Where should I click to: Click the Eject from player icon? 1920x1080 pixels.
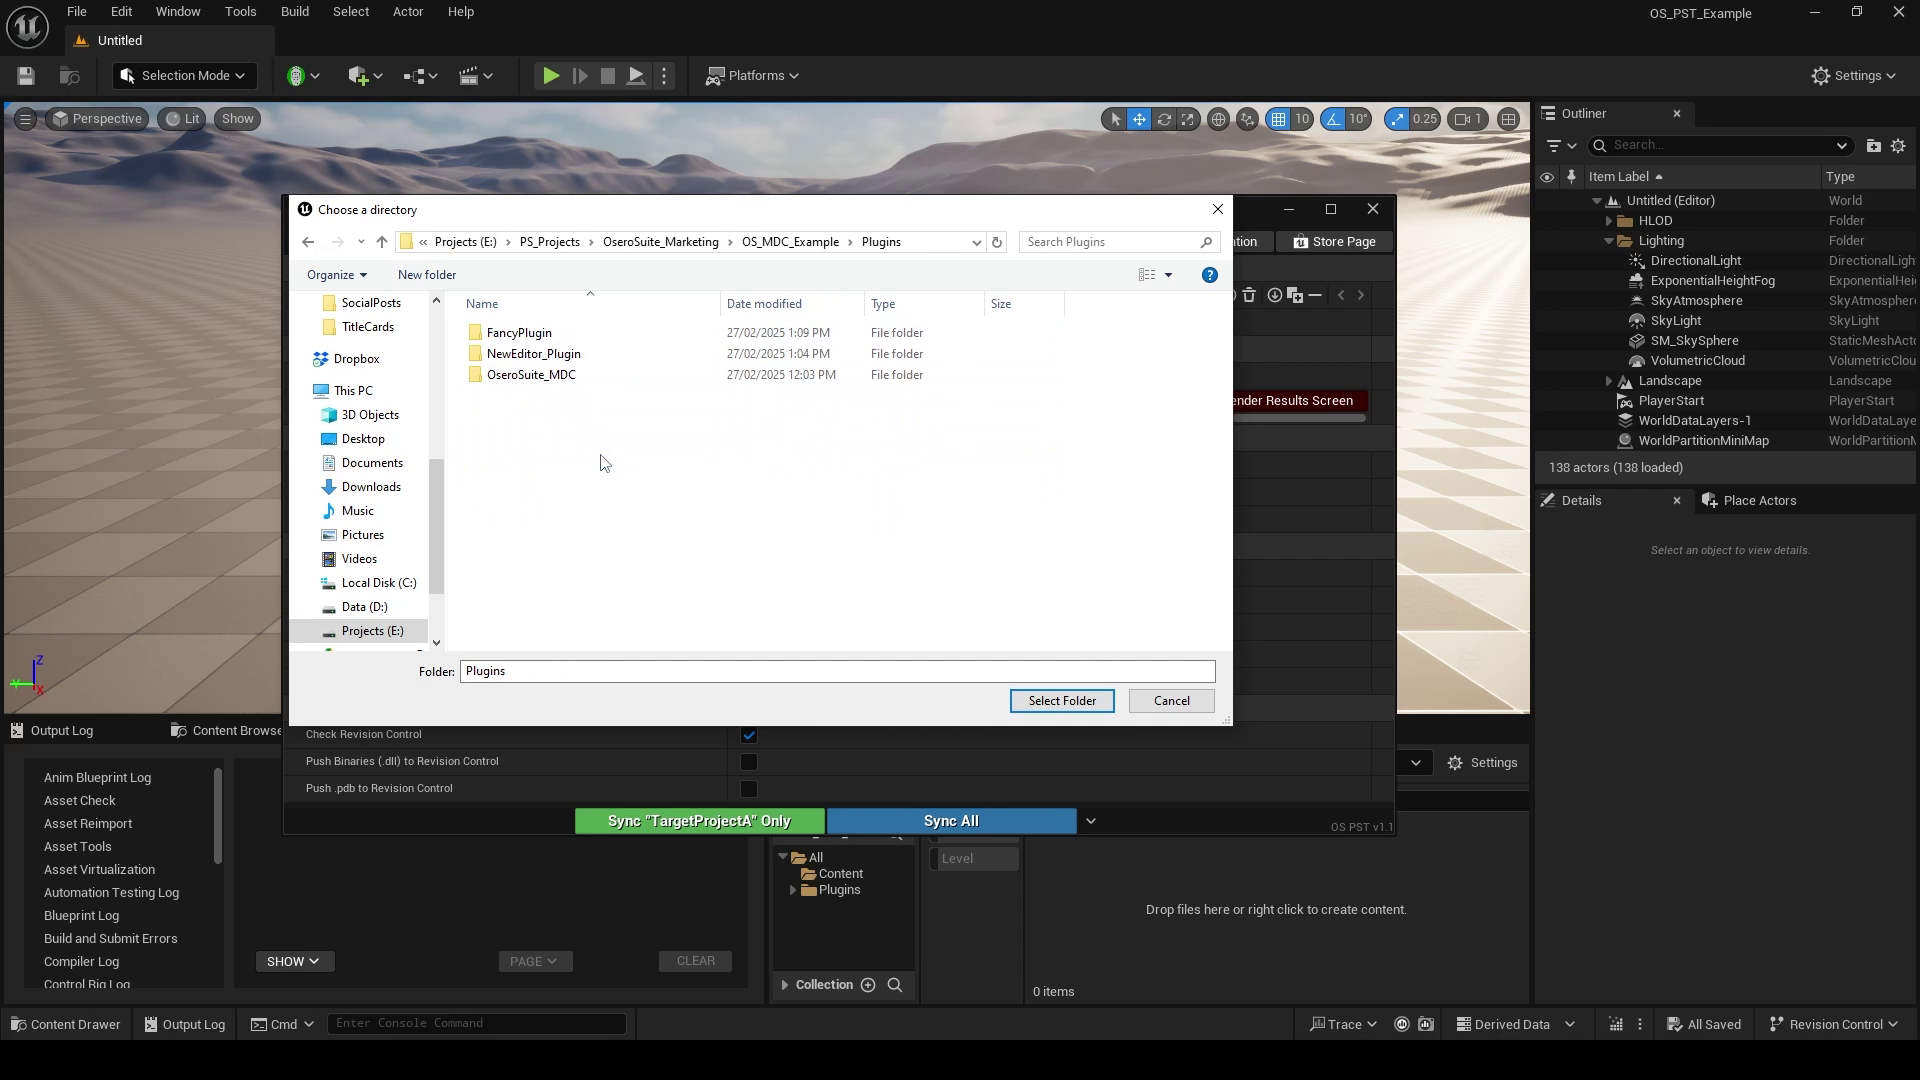635,76
